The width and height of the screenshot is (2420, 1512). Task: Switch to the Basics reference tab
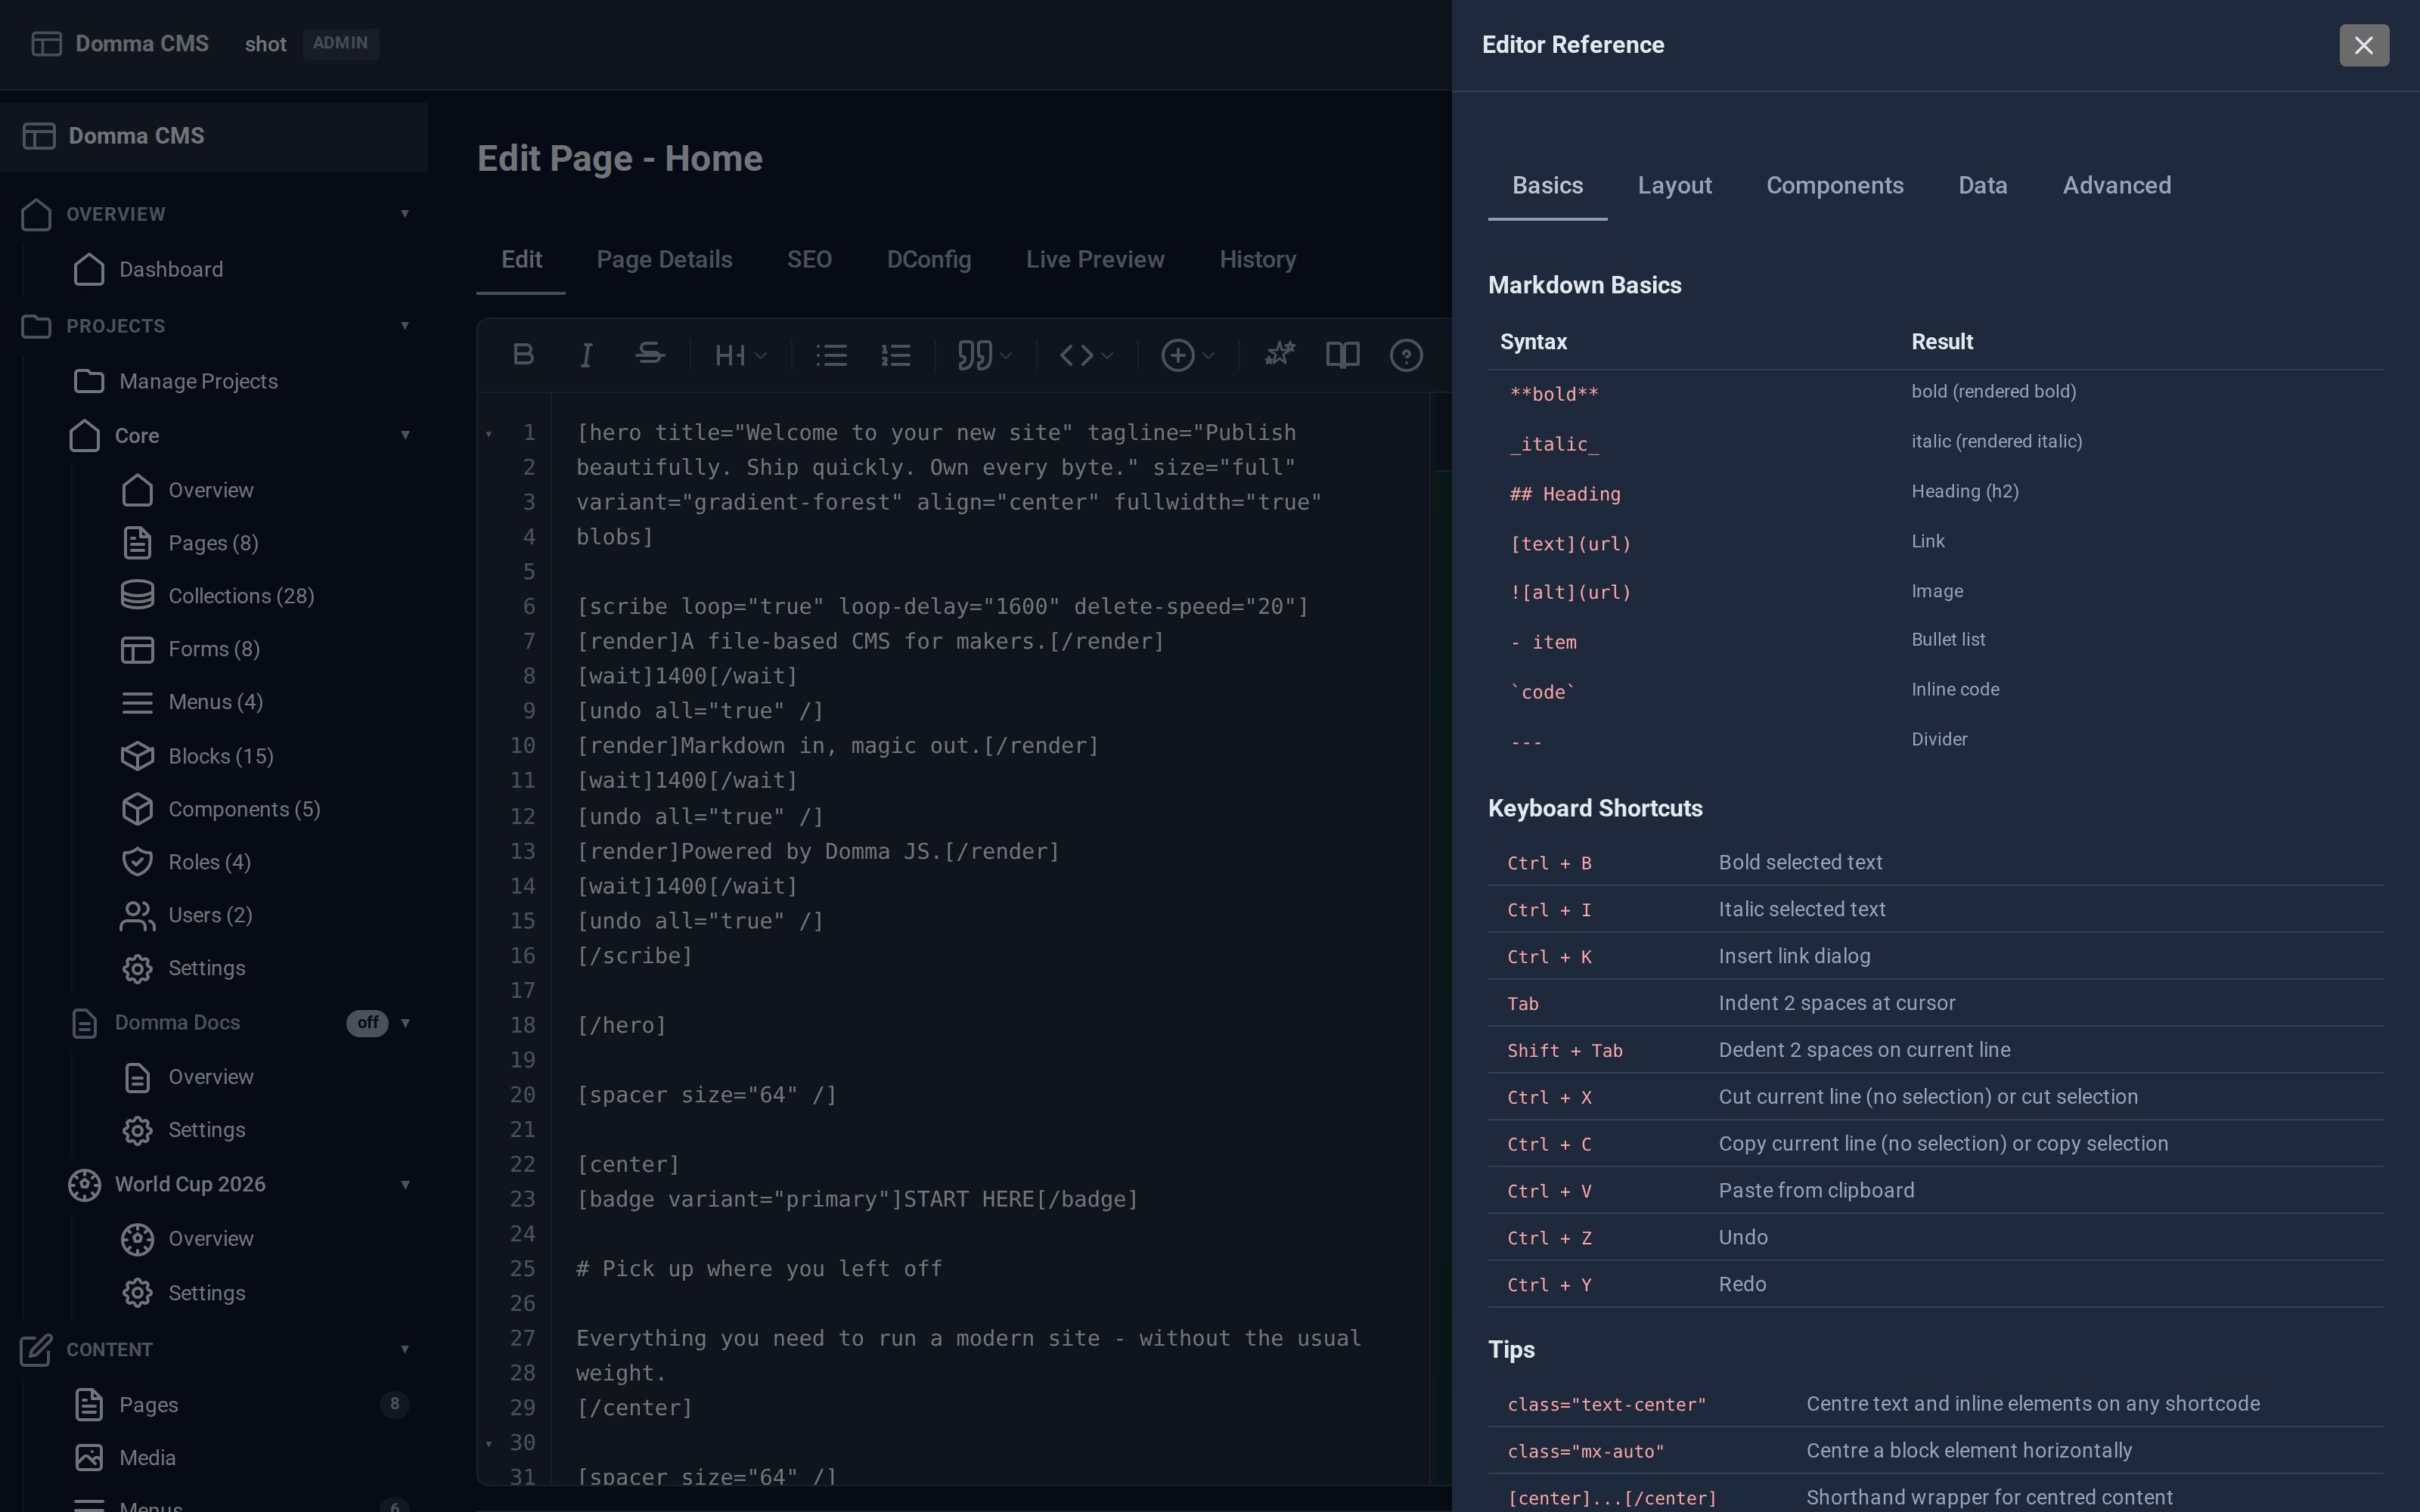click(x=1547, y=186)
